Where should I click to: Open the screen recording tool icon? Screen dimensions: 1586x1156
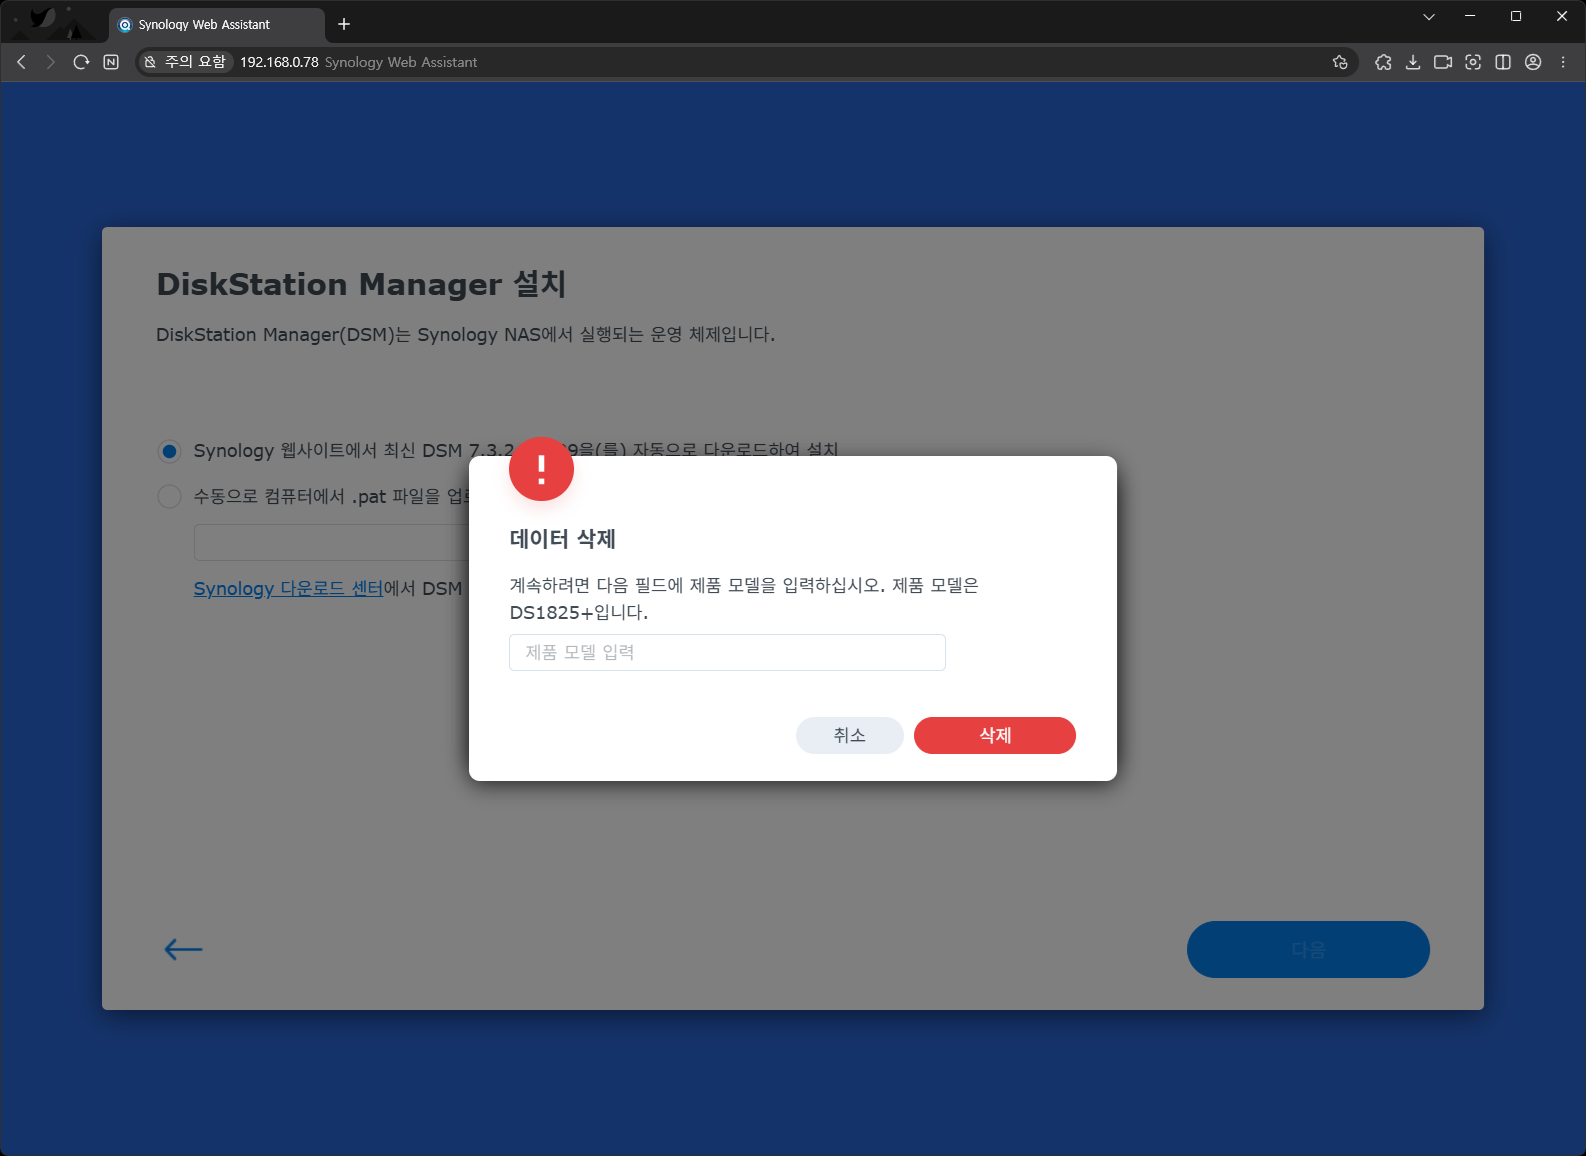click(1443, 62)
